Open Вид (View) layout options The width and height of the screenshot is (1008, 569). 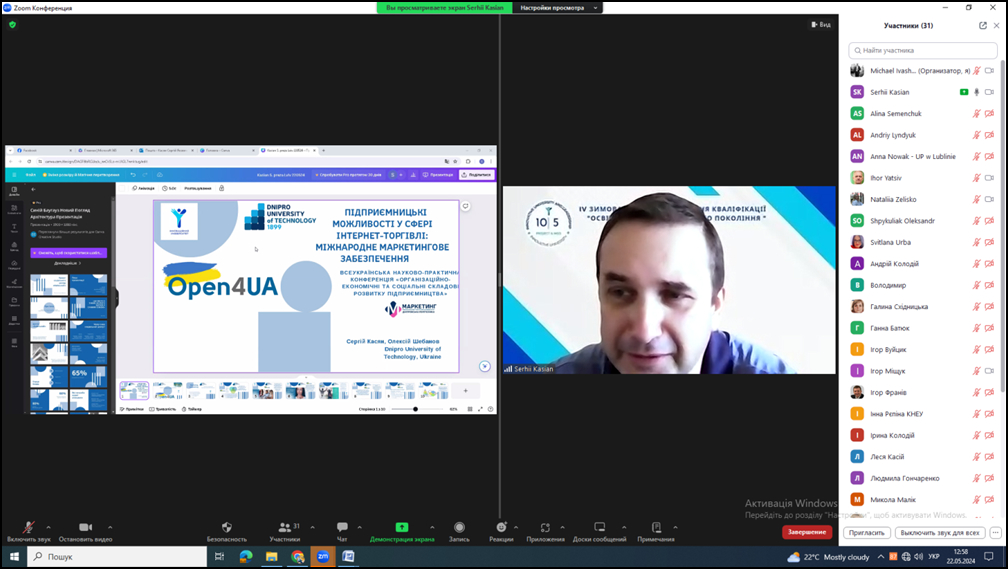tap(820, 24)
